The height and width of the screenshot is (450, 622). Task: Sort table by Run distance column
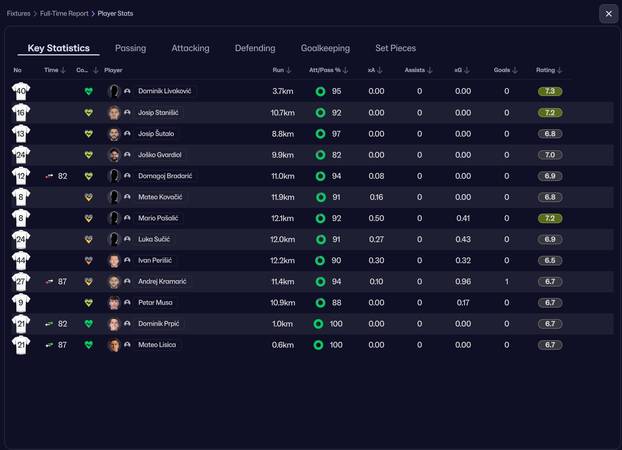pyautogui.click(x=282, y=71)
